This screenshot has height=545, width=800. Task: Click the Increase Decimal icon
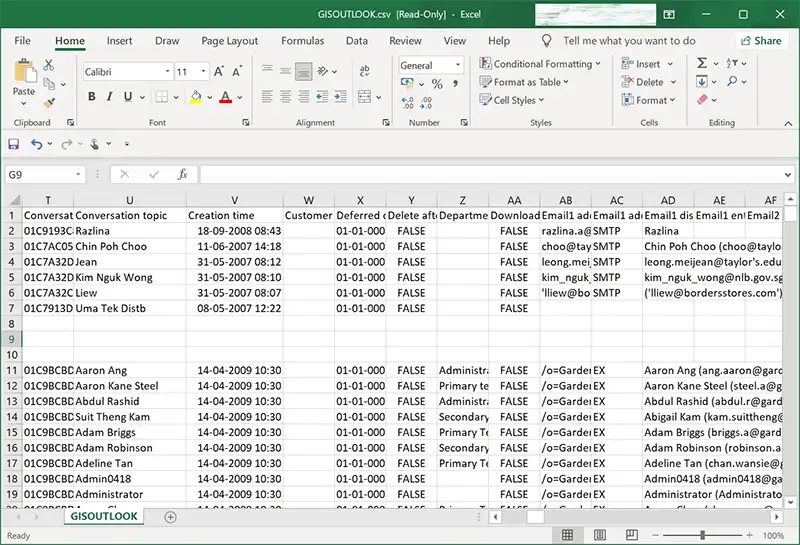coord(408,103)
